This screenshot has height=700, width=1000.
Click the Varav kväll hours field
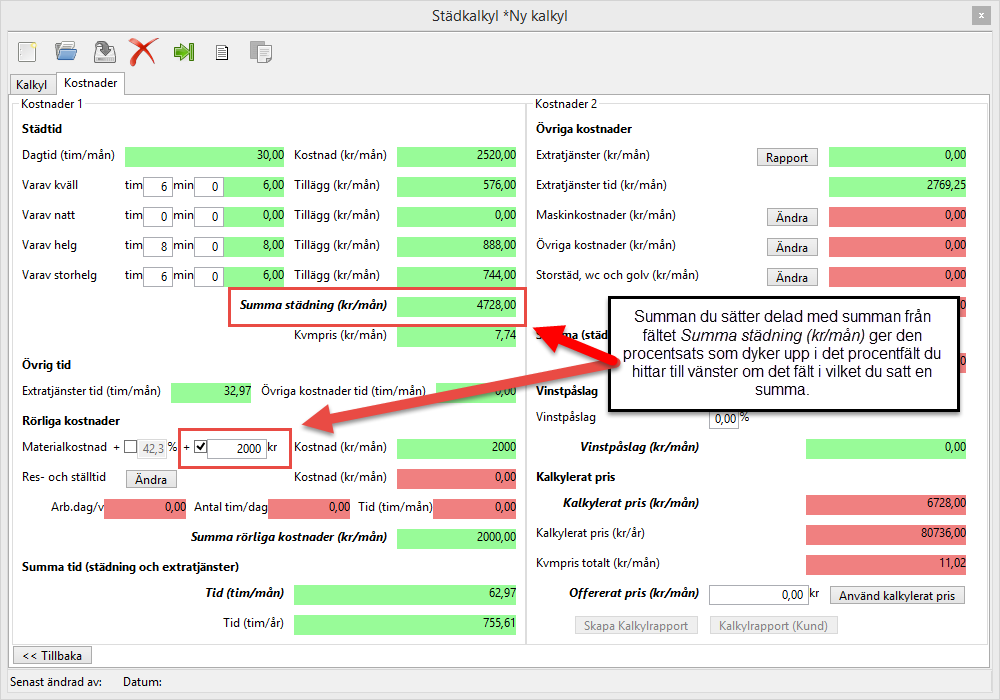point(158,186)
